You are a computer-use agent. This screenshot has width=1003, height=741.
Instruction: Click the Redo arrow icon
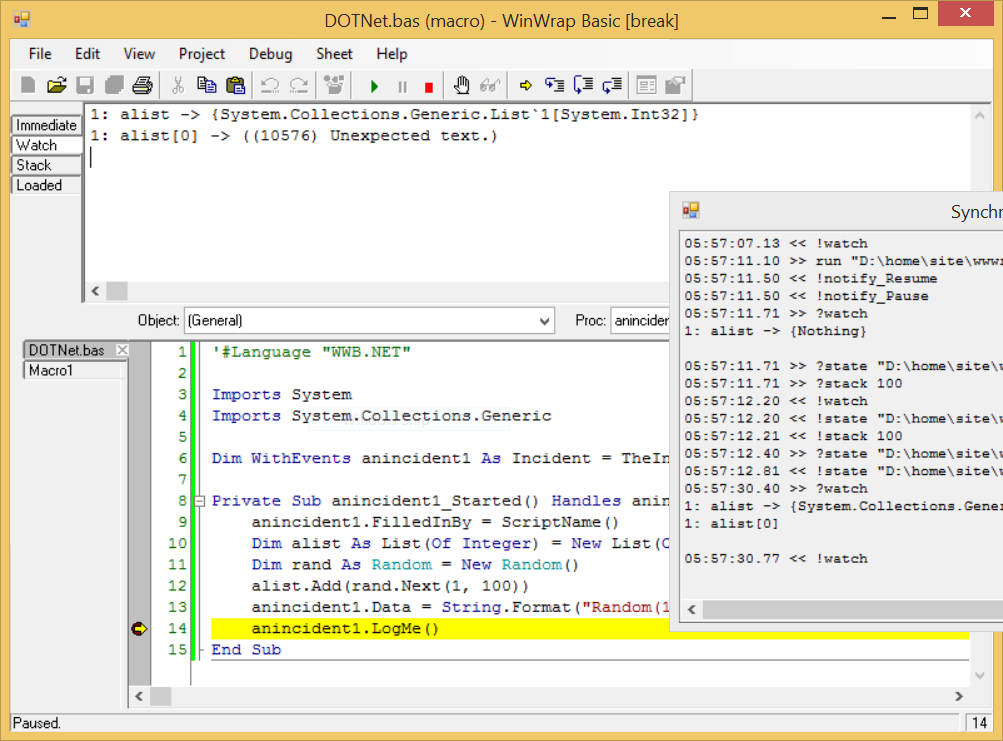coord(299,85)
